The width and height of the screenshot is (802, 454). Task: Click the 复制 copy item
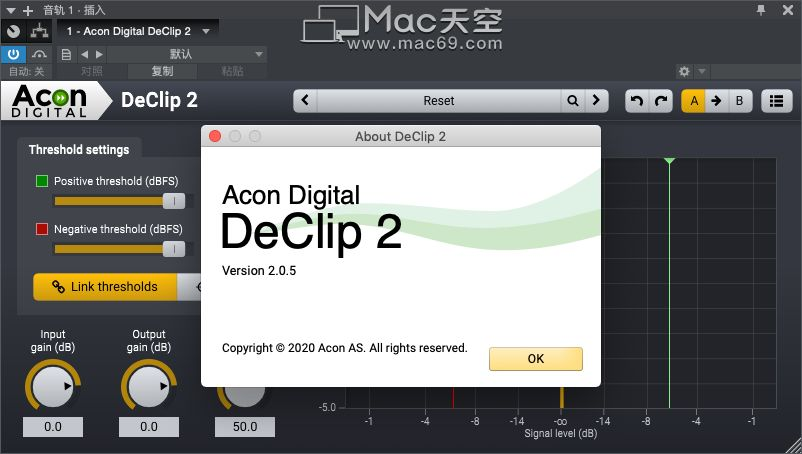click(162, 71)
